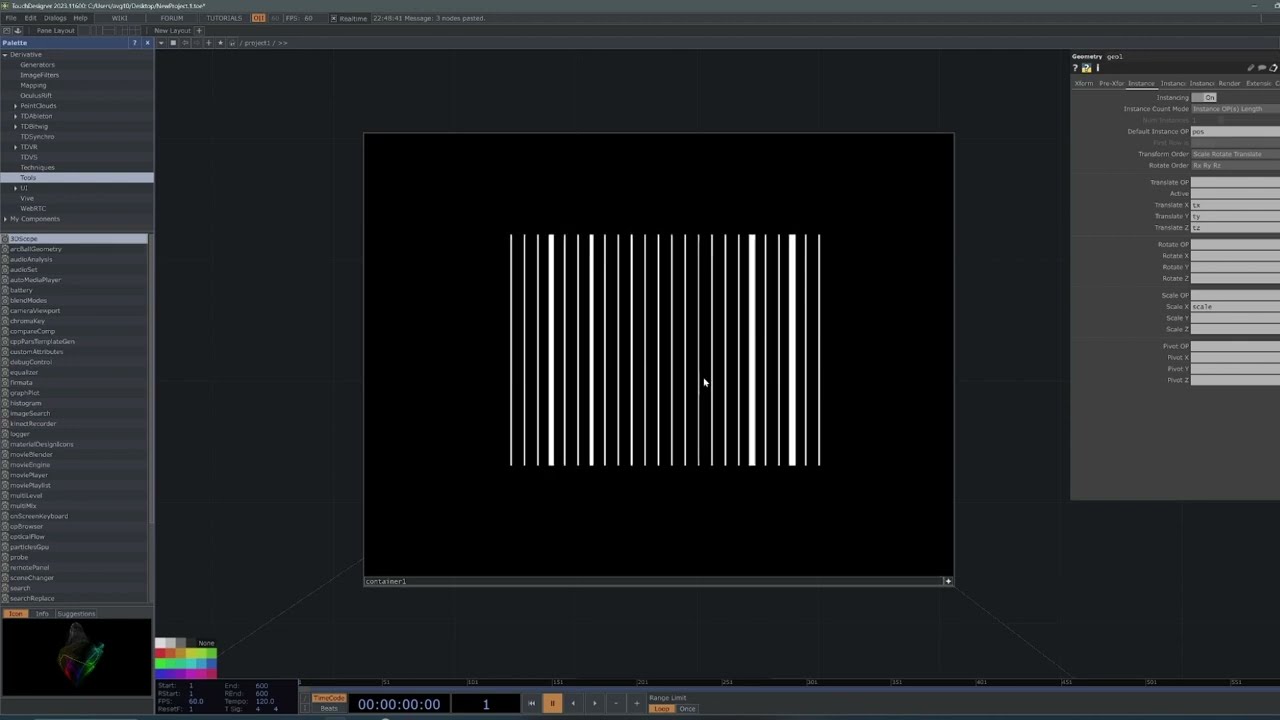
Task: Select opticalFlow component in palette list
Action: point(28,537)
